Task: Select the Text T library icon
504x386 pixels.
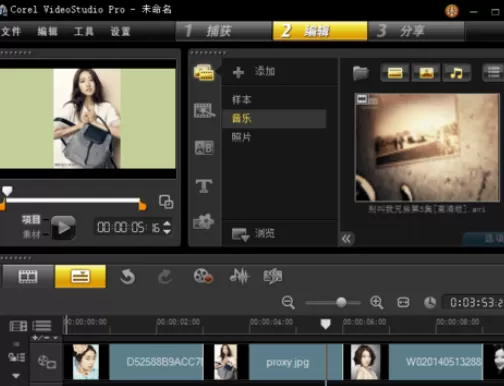Action: pyautogui.click(x=204, y=186)
